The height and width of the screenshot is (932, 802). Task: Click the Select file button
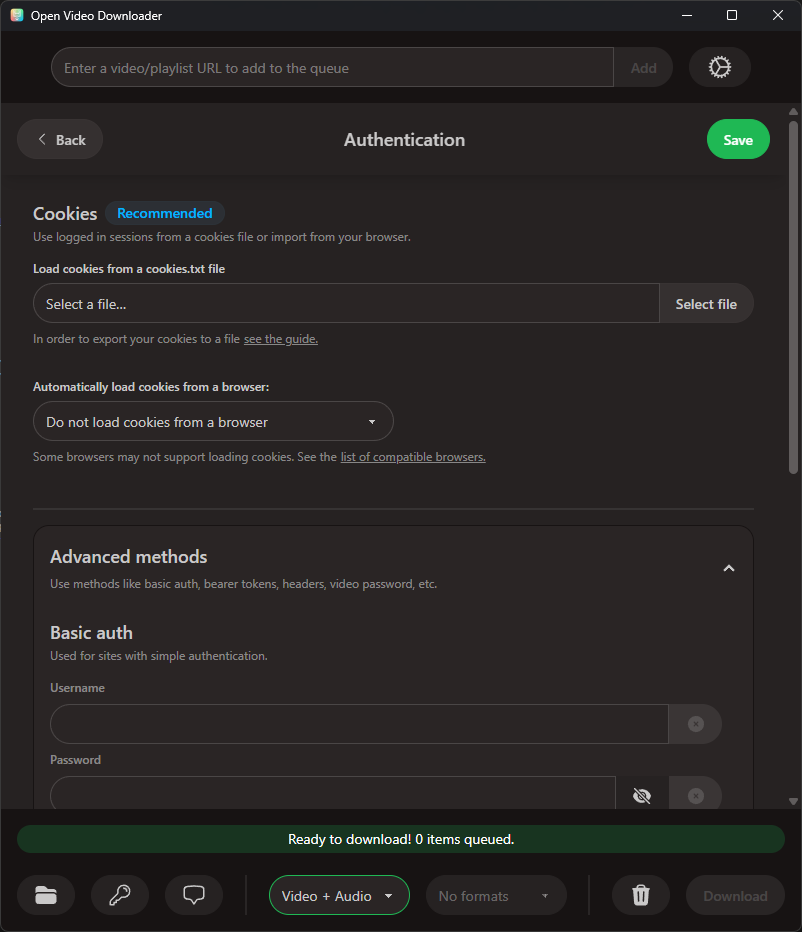coord(706,303)
